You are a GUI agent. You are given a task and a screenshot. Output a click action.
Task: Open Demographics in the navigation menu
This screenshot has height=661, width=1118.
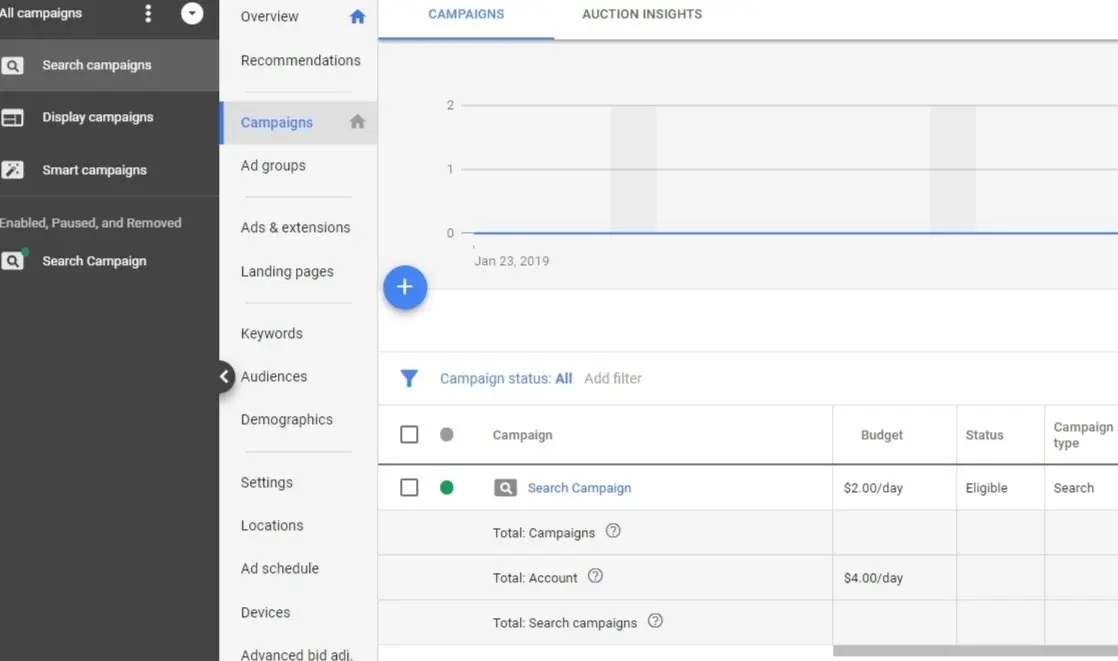(x=287, y=420)
